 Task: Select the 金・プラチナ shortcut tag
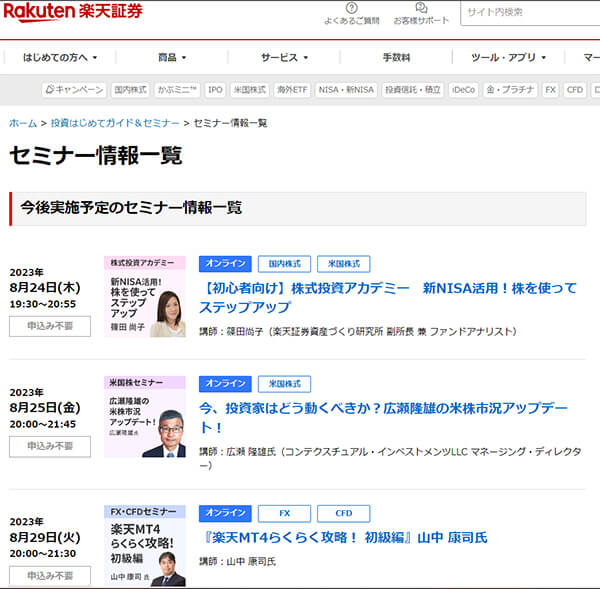(510, 90)
